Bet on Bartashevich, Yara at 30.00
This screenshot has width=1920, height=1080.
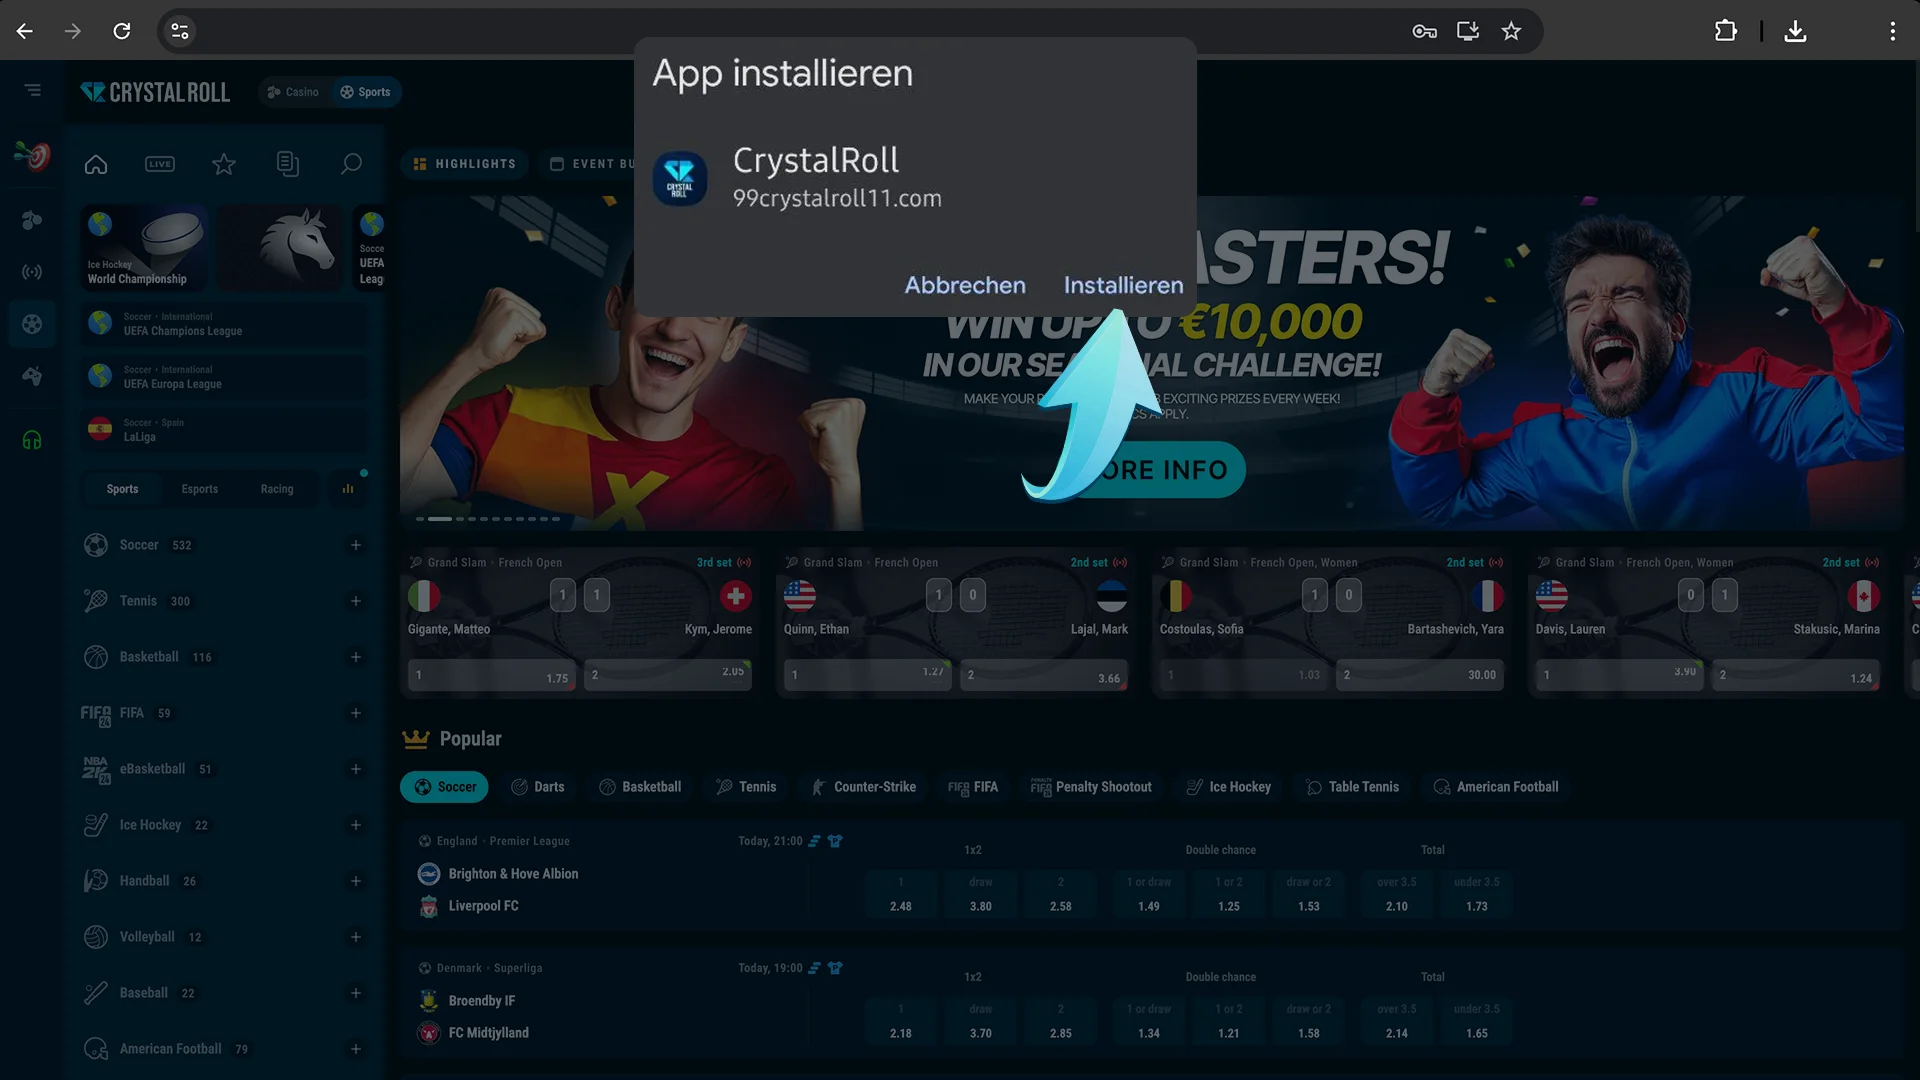point(1420,676)
